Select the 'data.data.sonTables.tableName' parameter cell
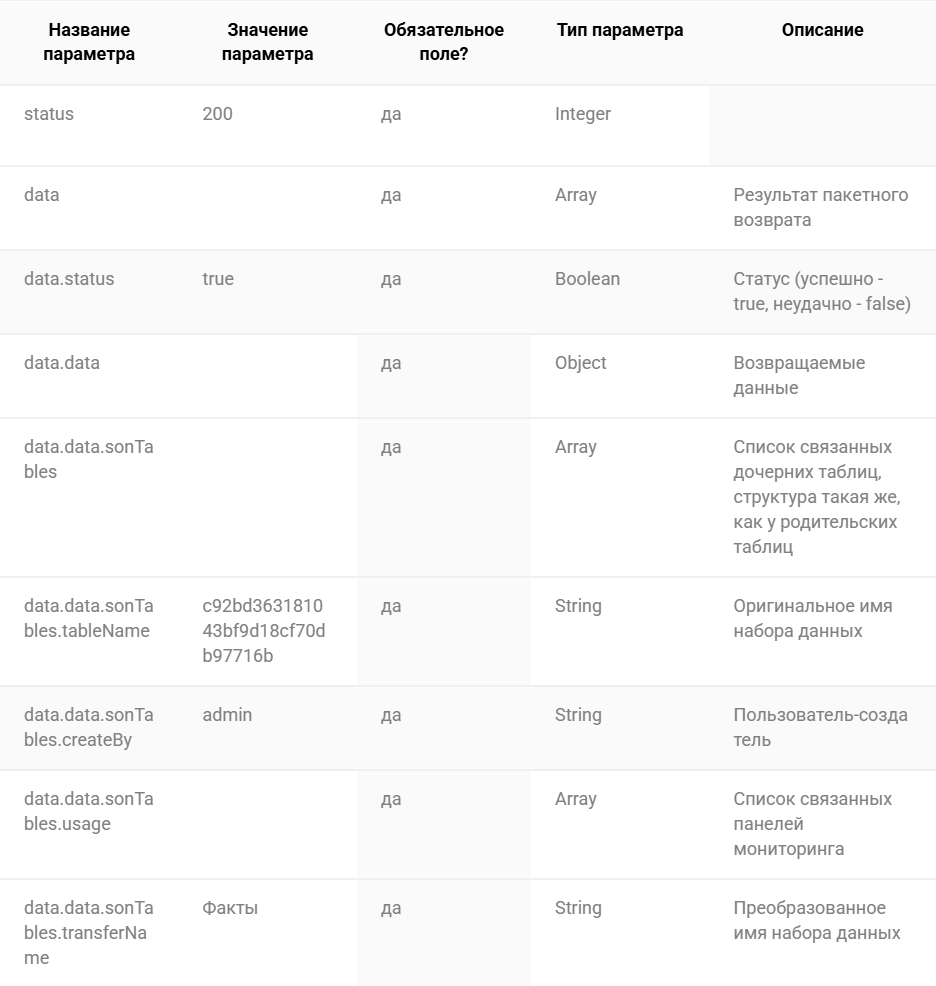Image resolution: width=936 pixels, height=986 pixels. click(x=89, y=618)
